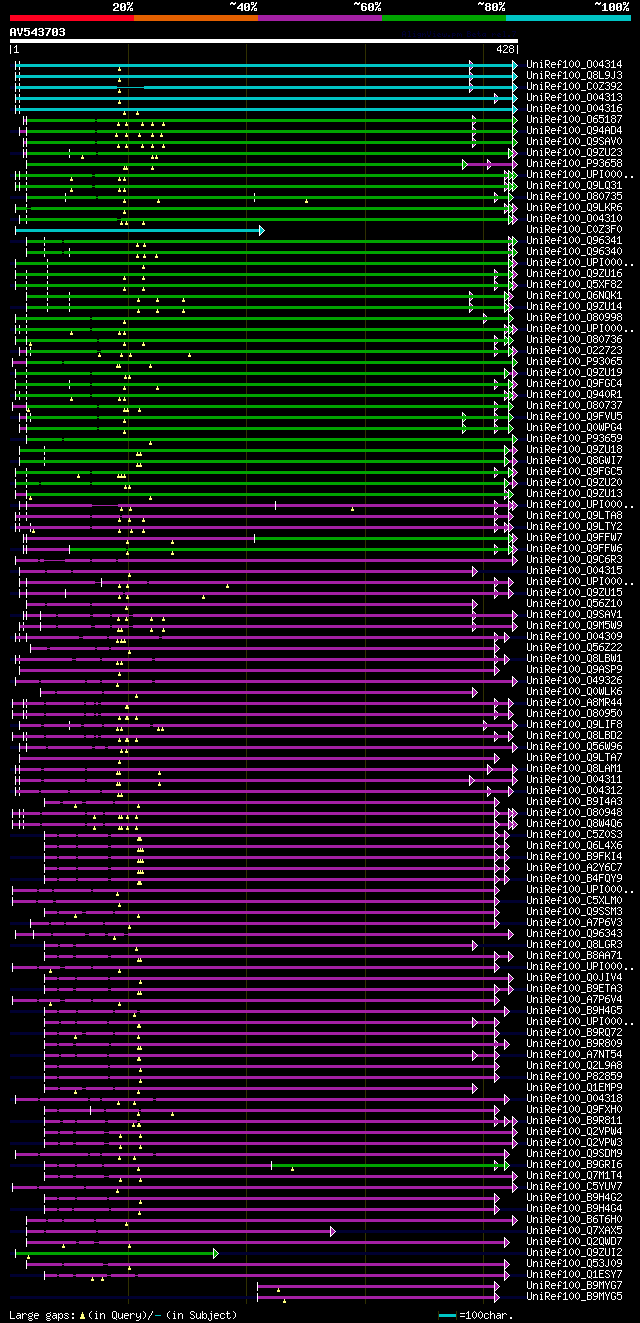Select the query name AV543703
Screen dimensions: 640x1323
point(38,32)
